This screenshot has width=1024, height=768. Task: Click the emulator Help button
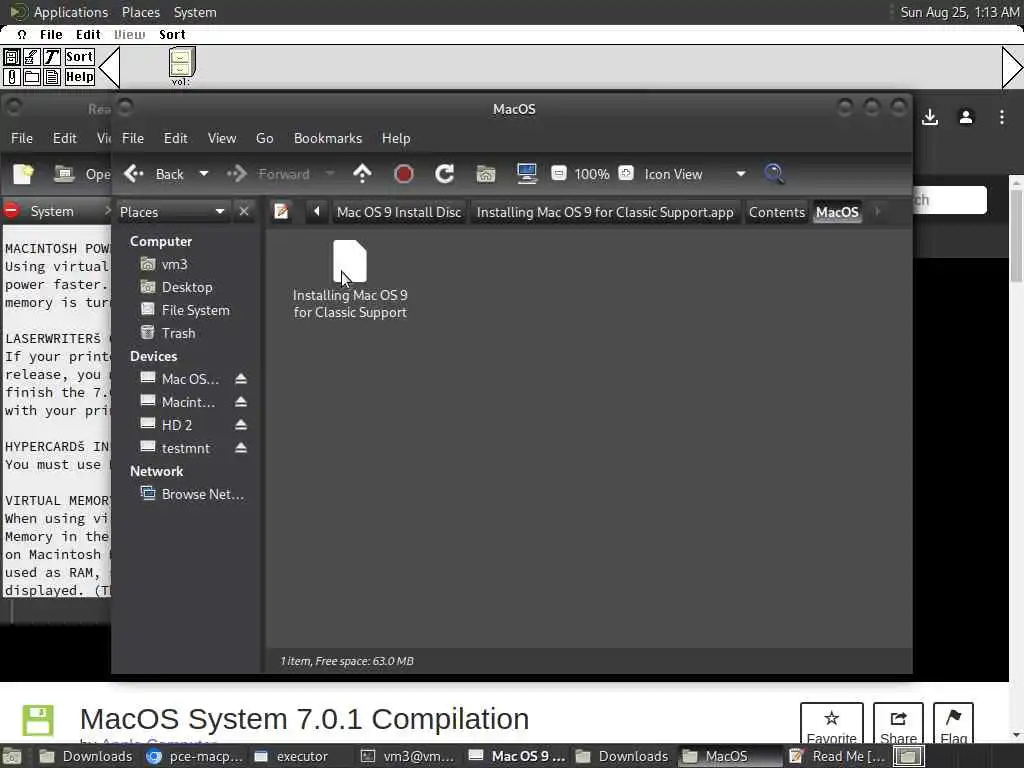(79, 77)
